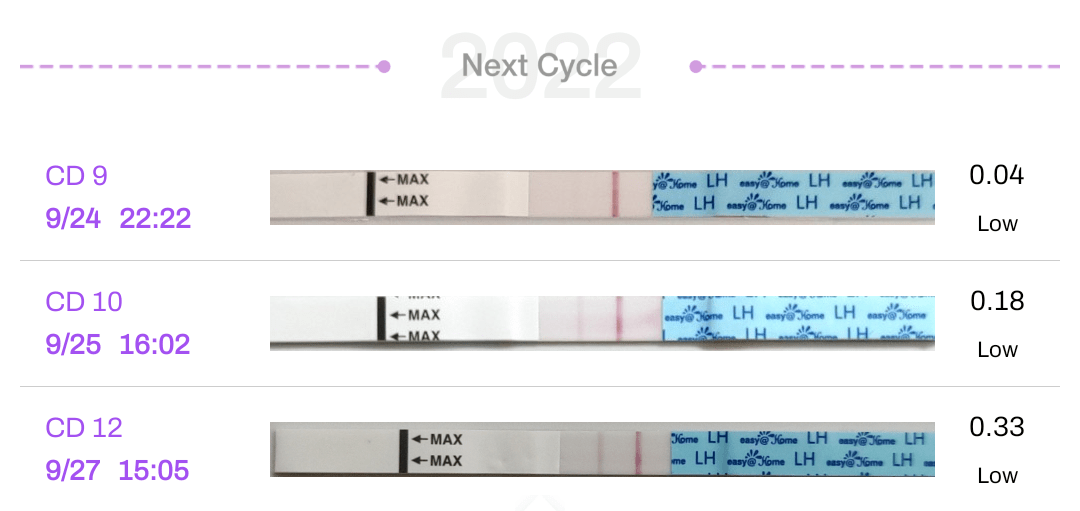Click the 9/27 15:05 timestamp
1080x511 pixels.
pyautogui.click(x=118, y=470)
